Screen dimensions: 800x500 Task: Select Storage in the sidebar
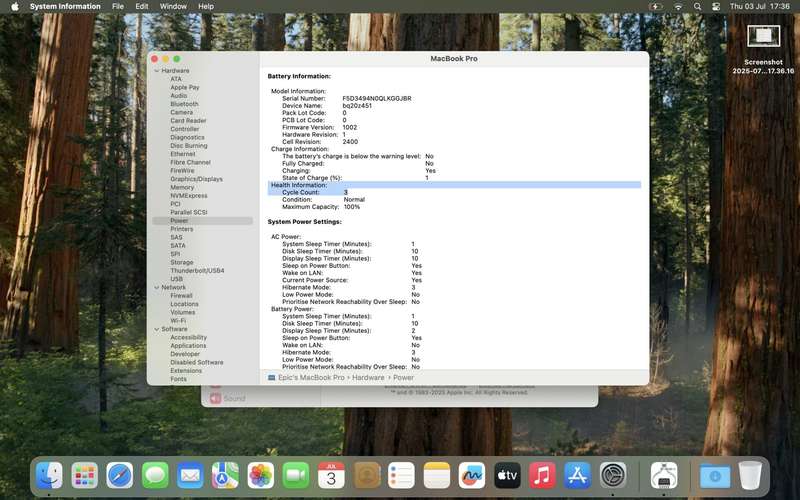tap(182, 262)
